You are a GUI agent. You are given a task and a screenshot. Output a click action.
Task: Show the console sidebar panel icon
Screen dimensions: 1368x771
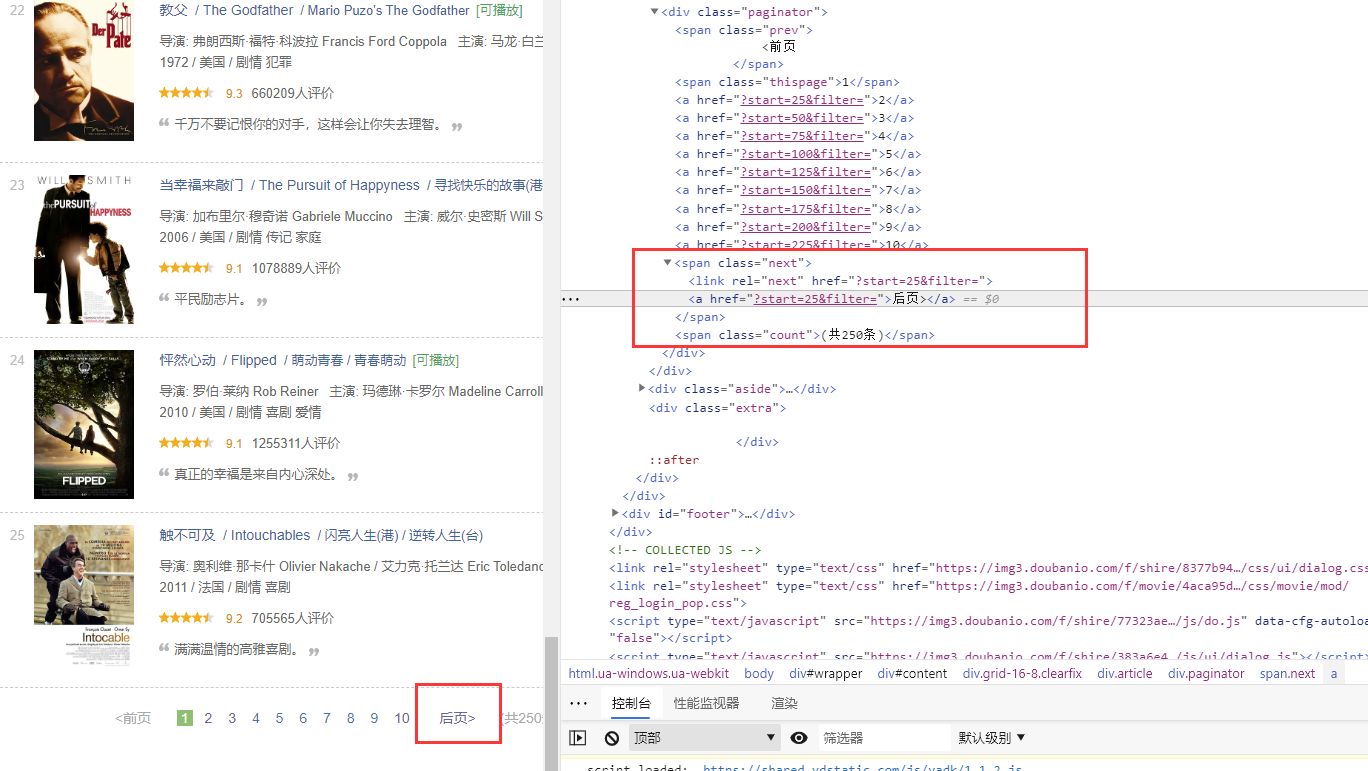pyautogui.click(x=577, y=738)
